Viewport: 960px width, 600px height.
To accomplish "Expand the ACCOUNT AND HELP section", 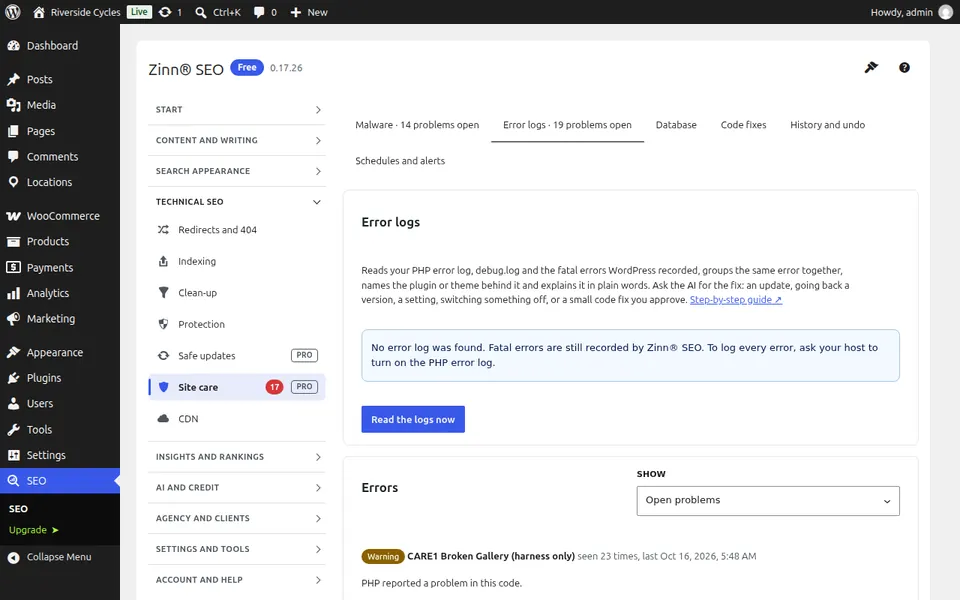I will click(237, 579).
